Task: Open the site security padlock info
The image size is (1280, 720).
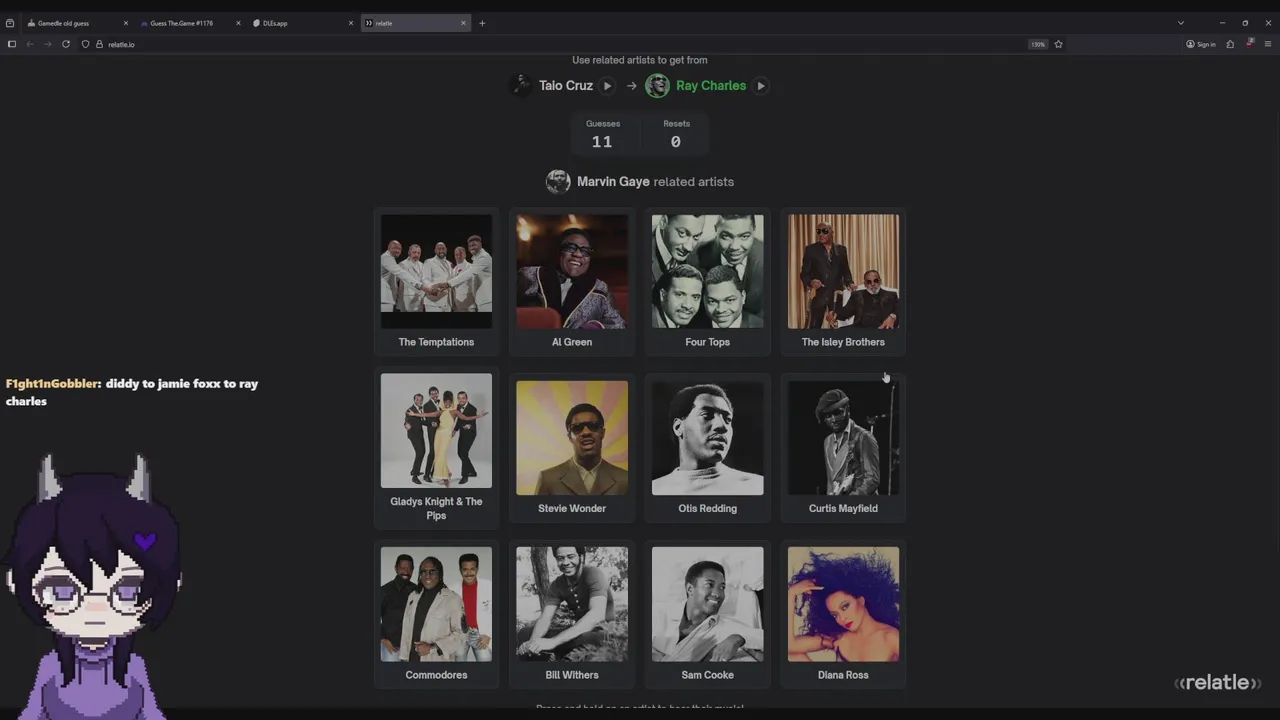Action: [99, 44]
